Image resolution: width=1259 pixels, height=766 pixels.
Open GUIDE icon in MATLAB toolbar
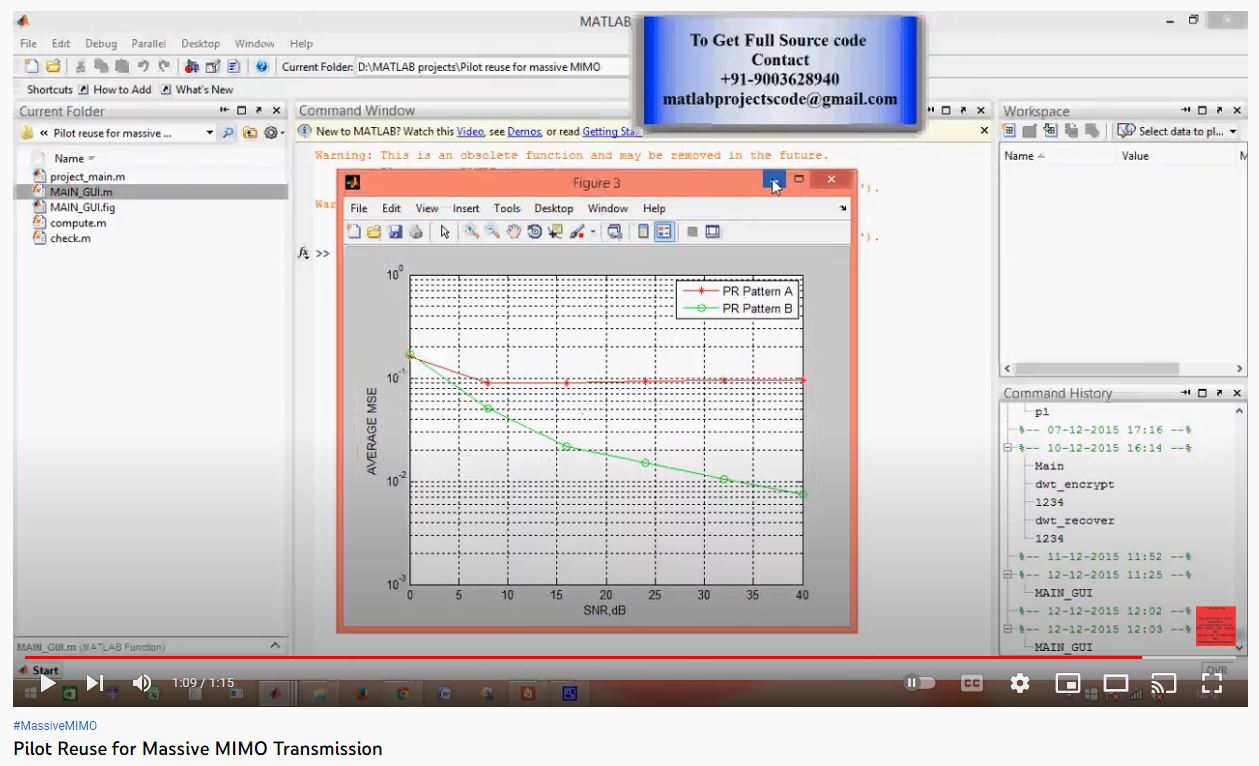[212, 67]
